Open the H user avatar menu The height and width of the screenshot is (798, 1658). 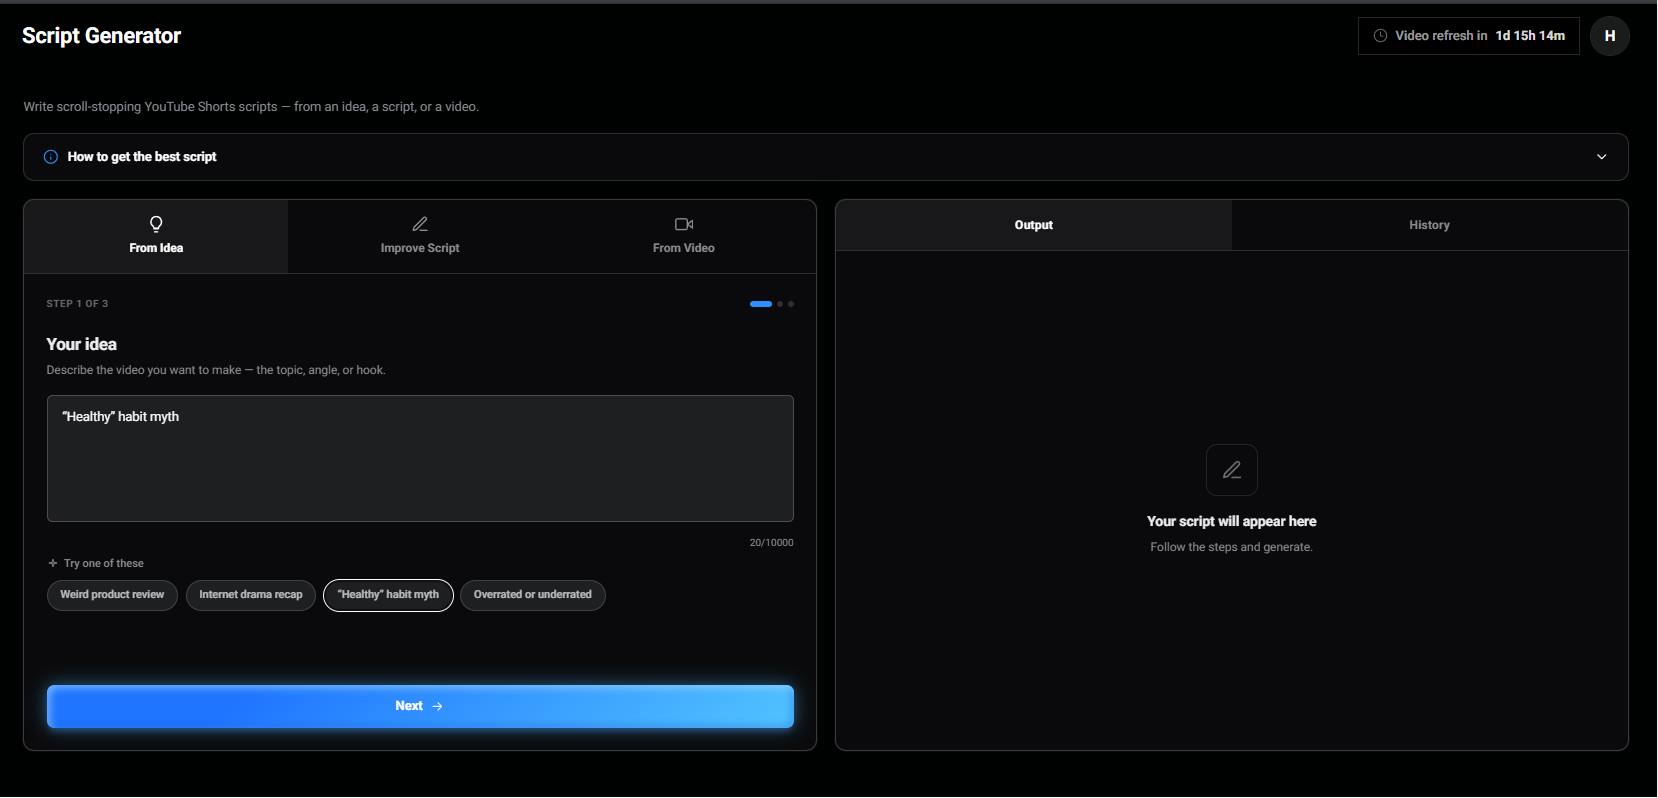pyautogui.click(x=1610, y=36)
